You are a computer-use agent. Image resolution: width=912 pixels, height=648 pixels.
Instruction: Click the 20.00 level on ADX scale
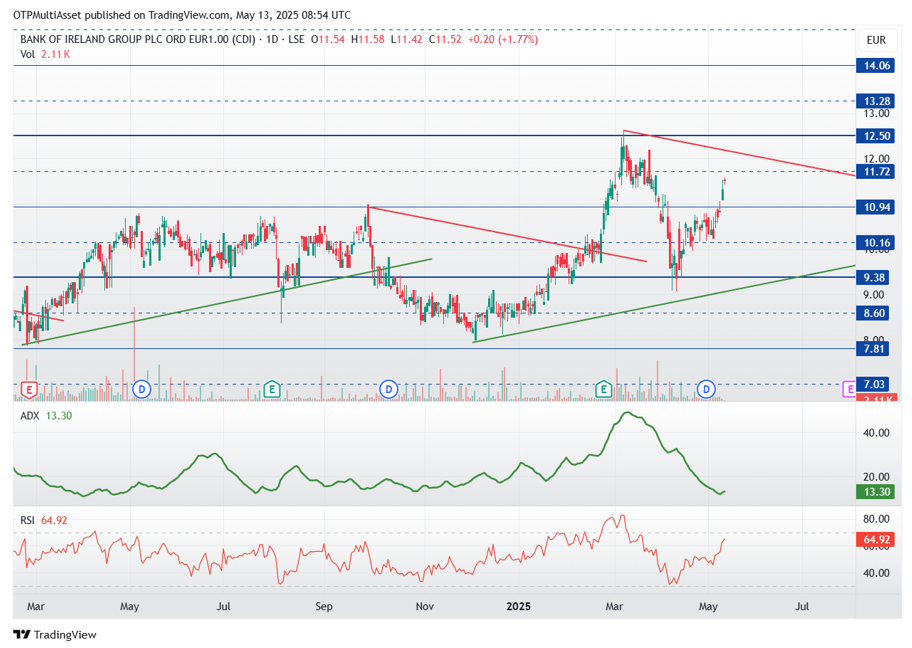pos(876,477)
